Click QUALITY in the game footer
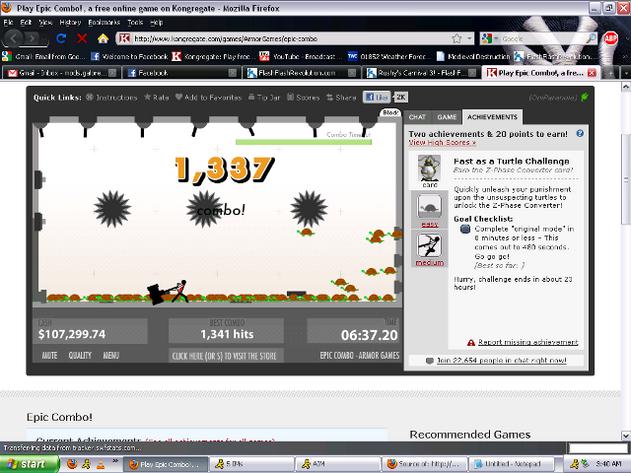The height and width of the screenshot is (473, 631). coord(80,355)
